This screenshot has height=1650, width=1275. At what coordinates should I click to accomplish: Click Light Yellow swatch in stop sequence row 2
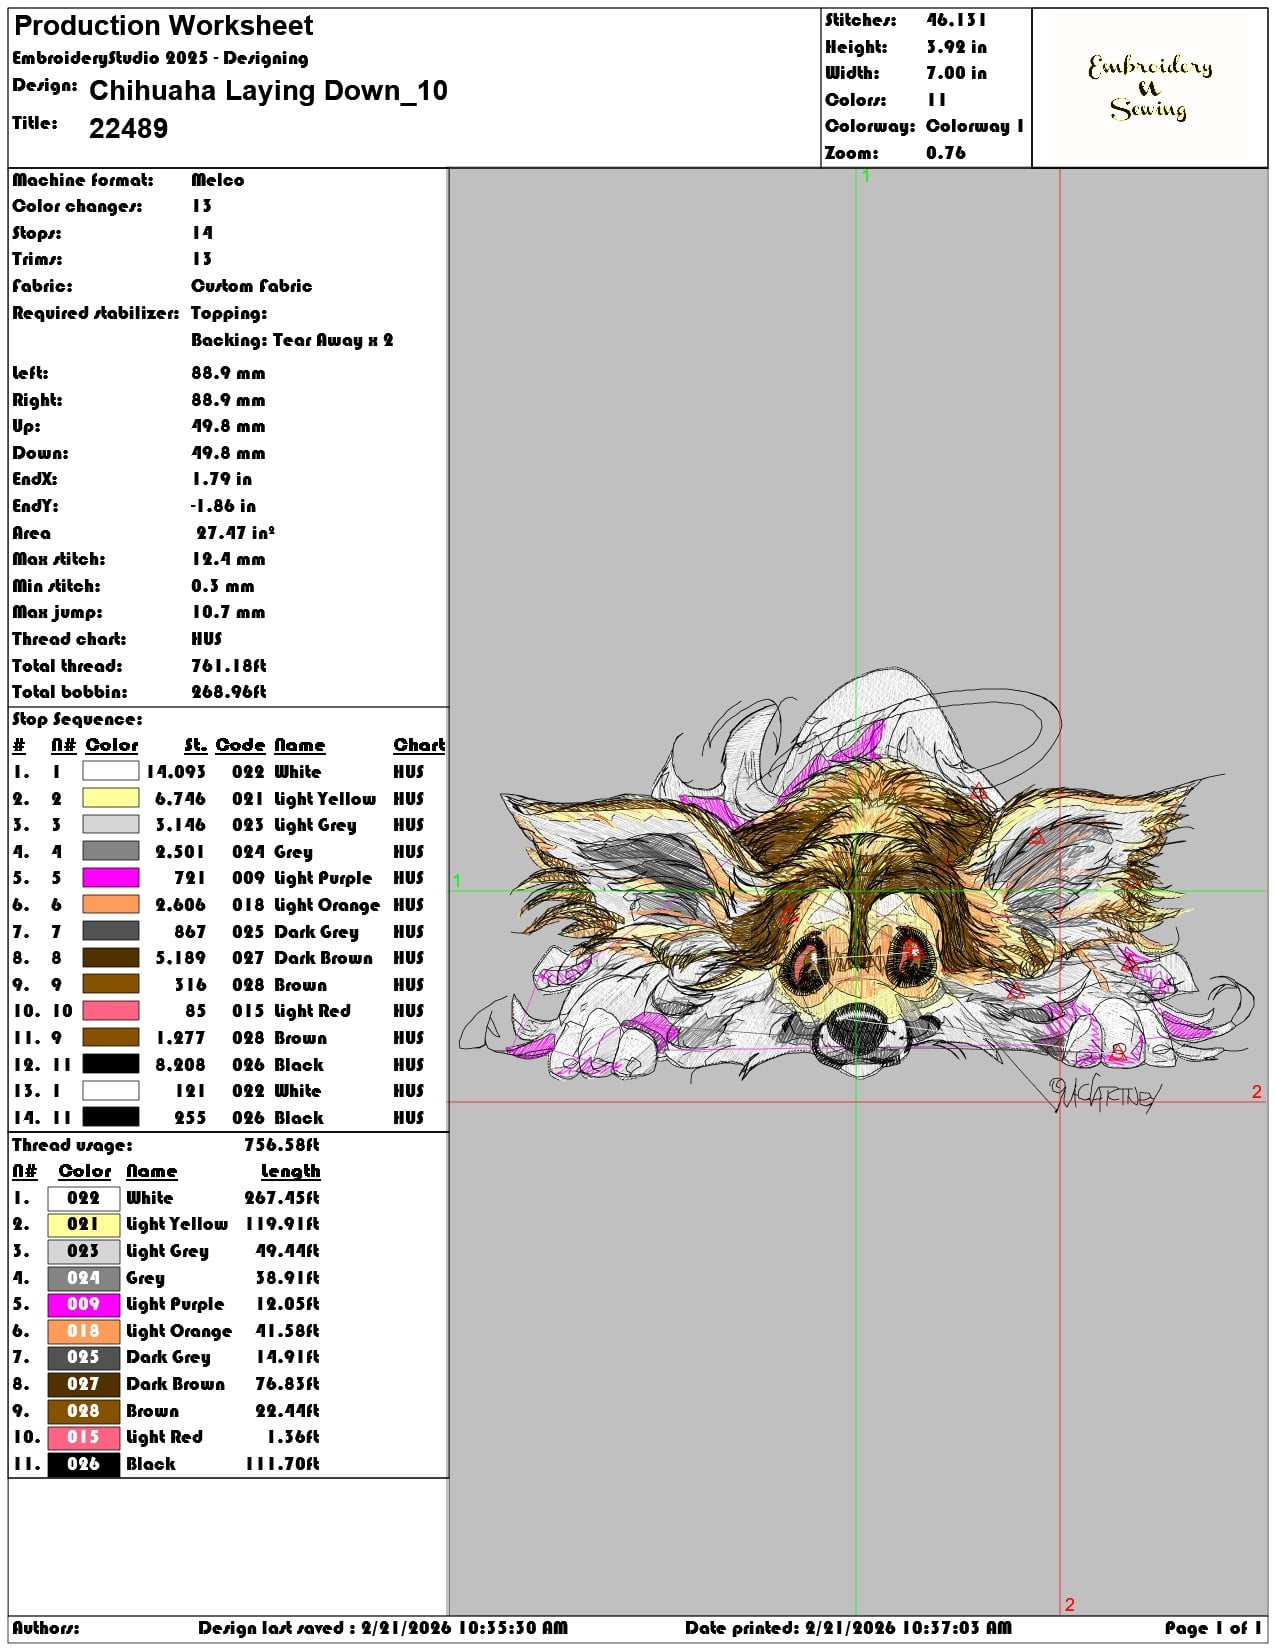(110, 798)
